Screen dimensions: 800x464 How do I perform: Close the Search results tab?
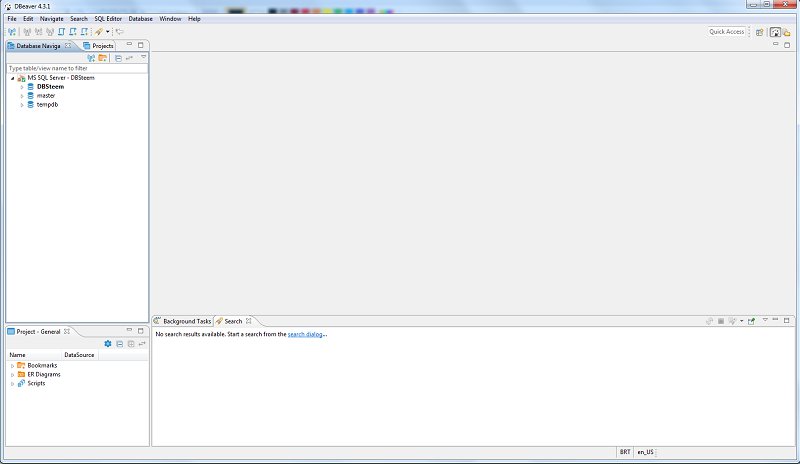pos(248,321)
